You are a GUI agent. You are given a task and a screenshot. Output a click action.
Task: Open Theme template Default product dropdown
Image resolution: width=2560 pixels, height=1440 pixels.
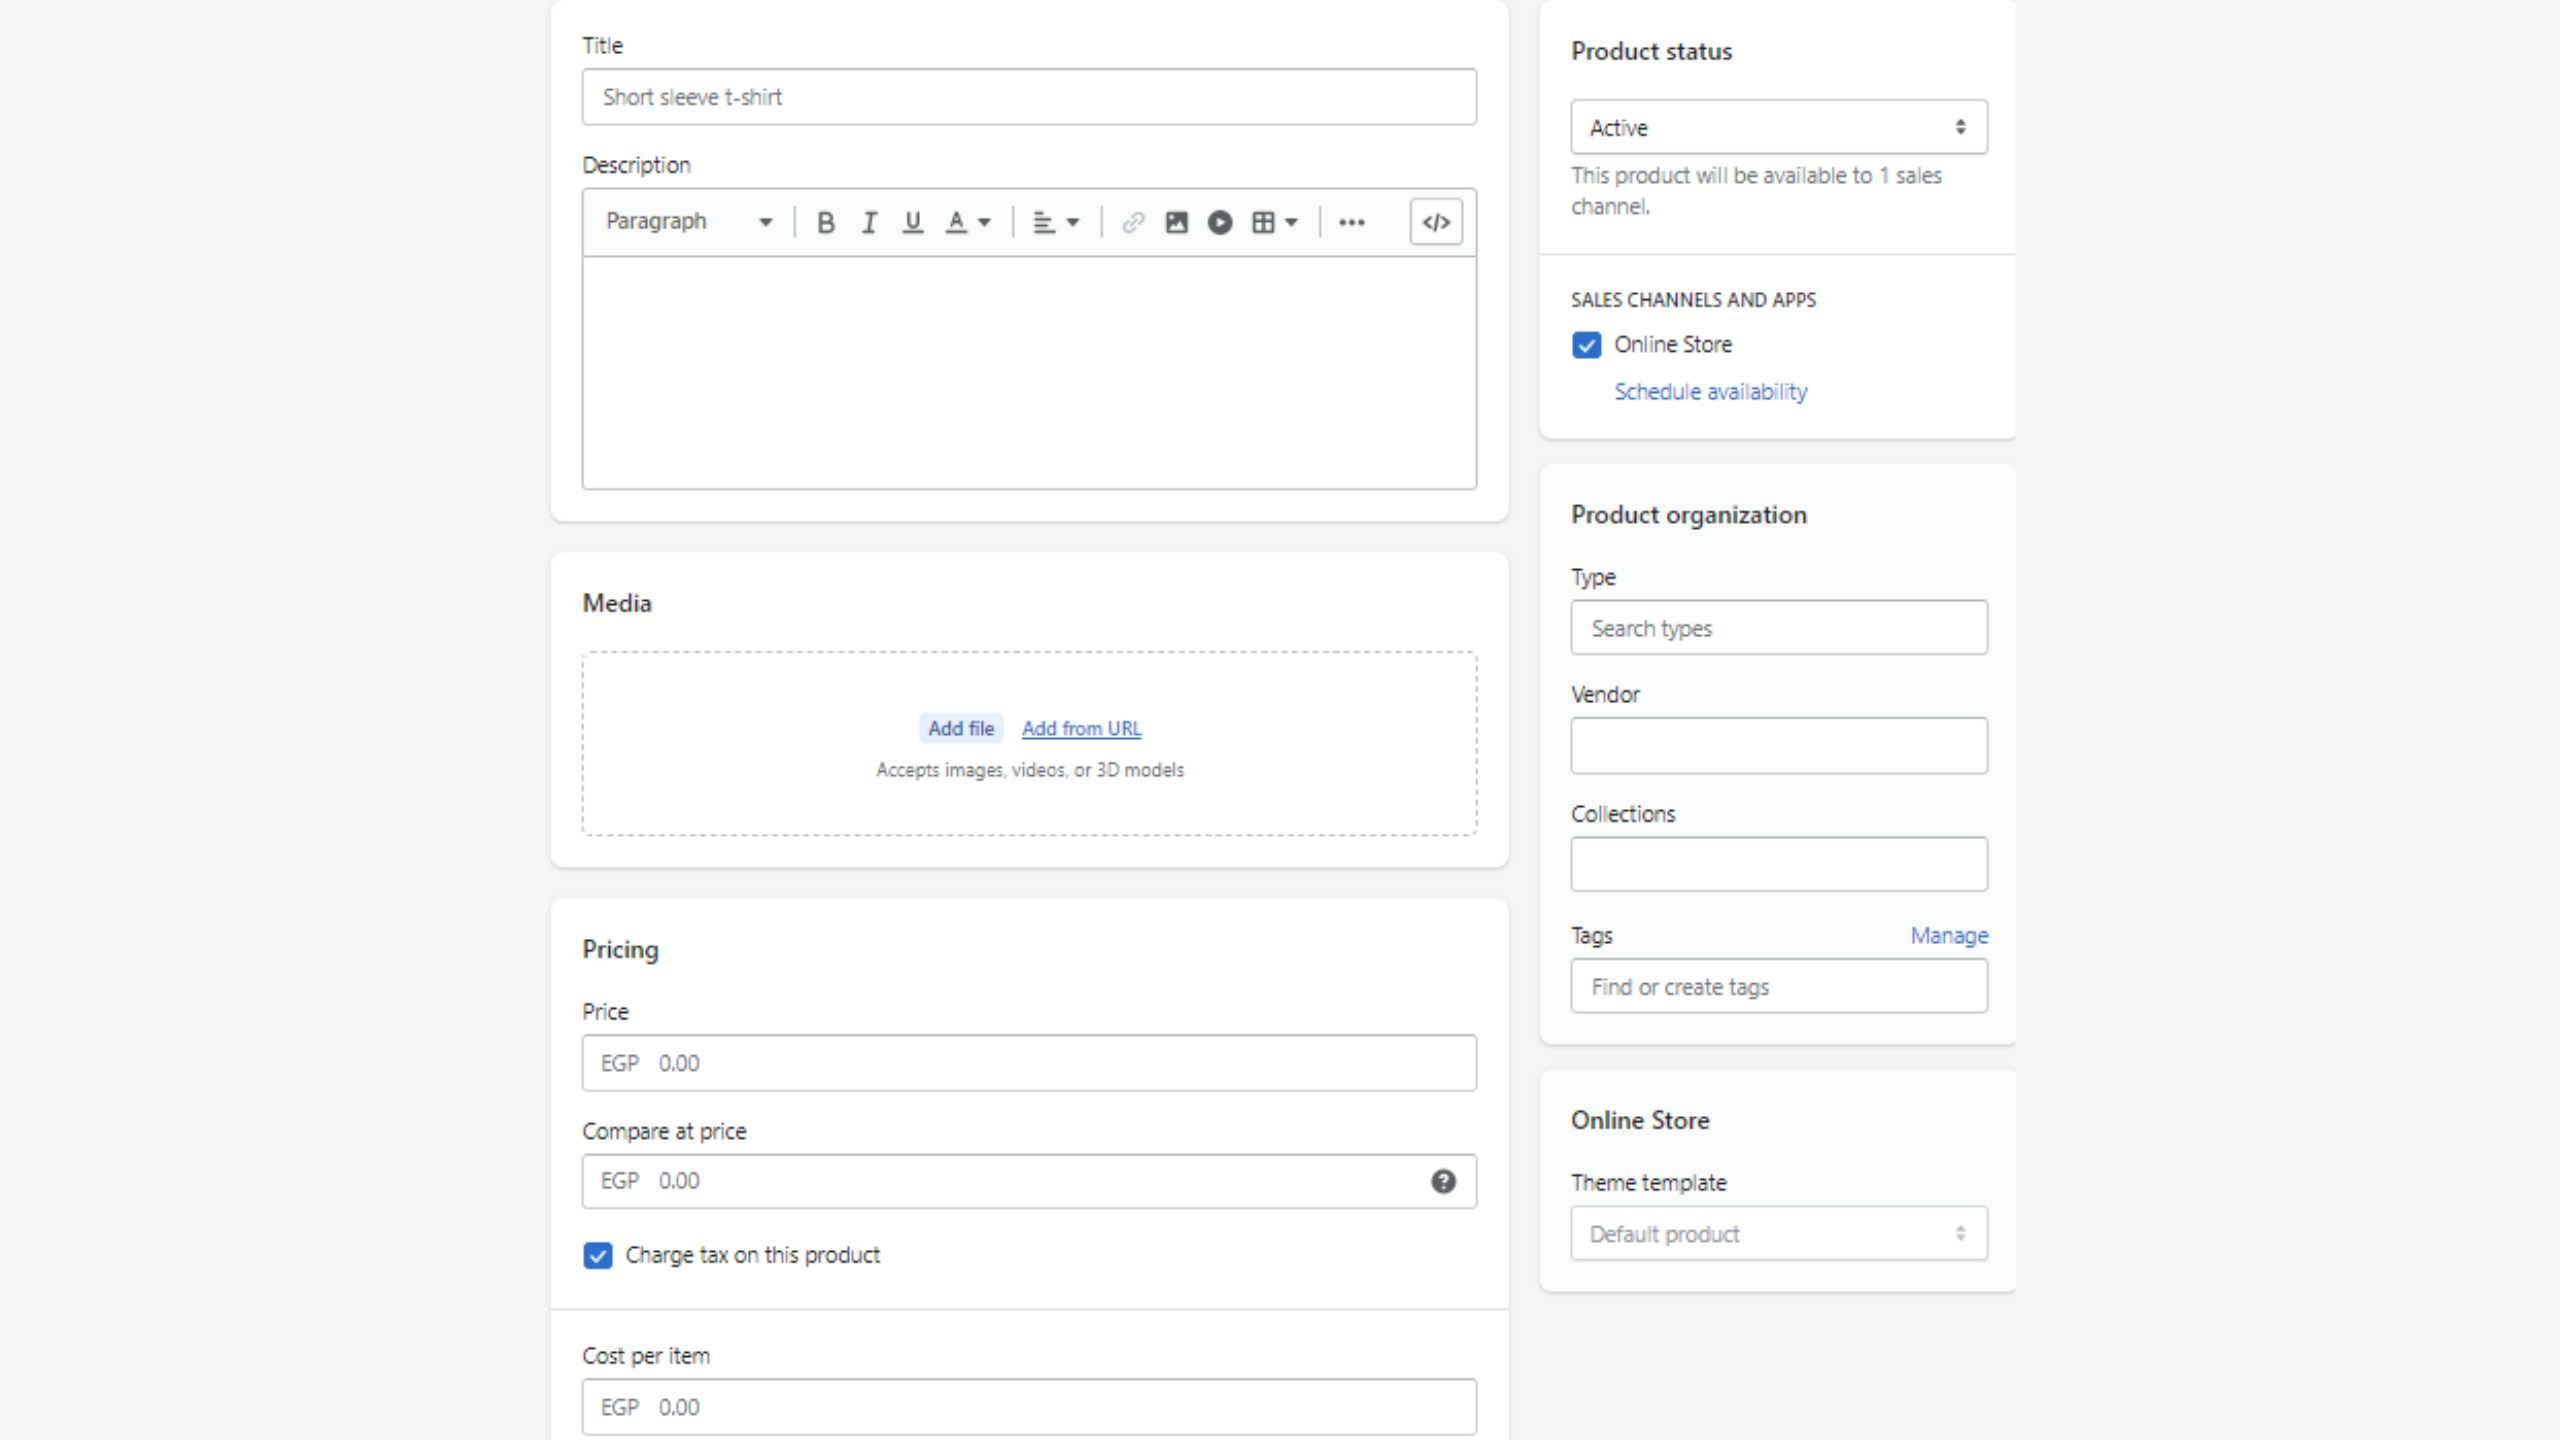coord(1778,1233)
